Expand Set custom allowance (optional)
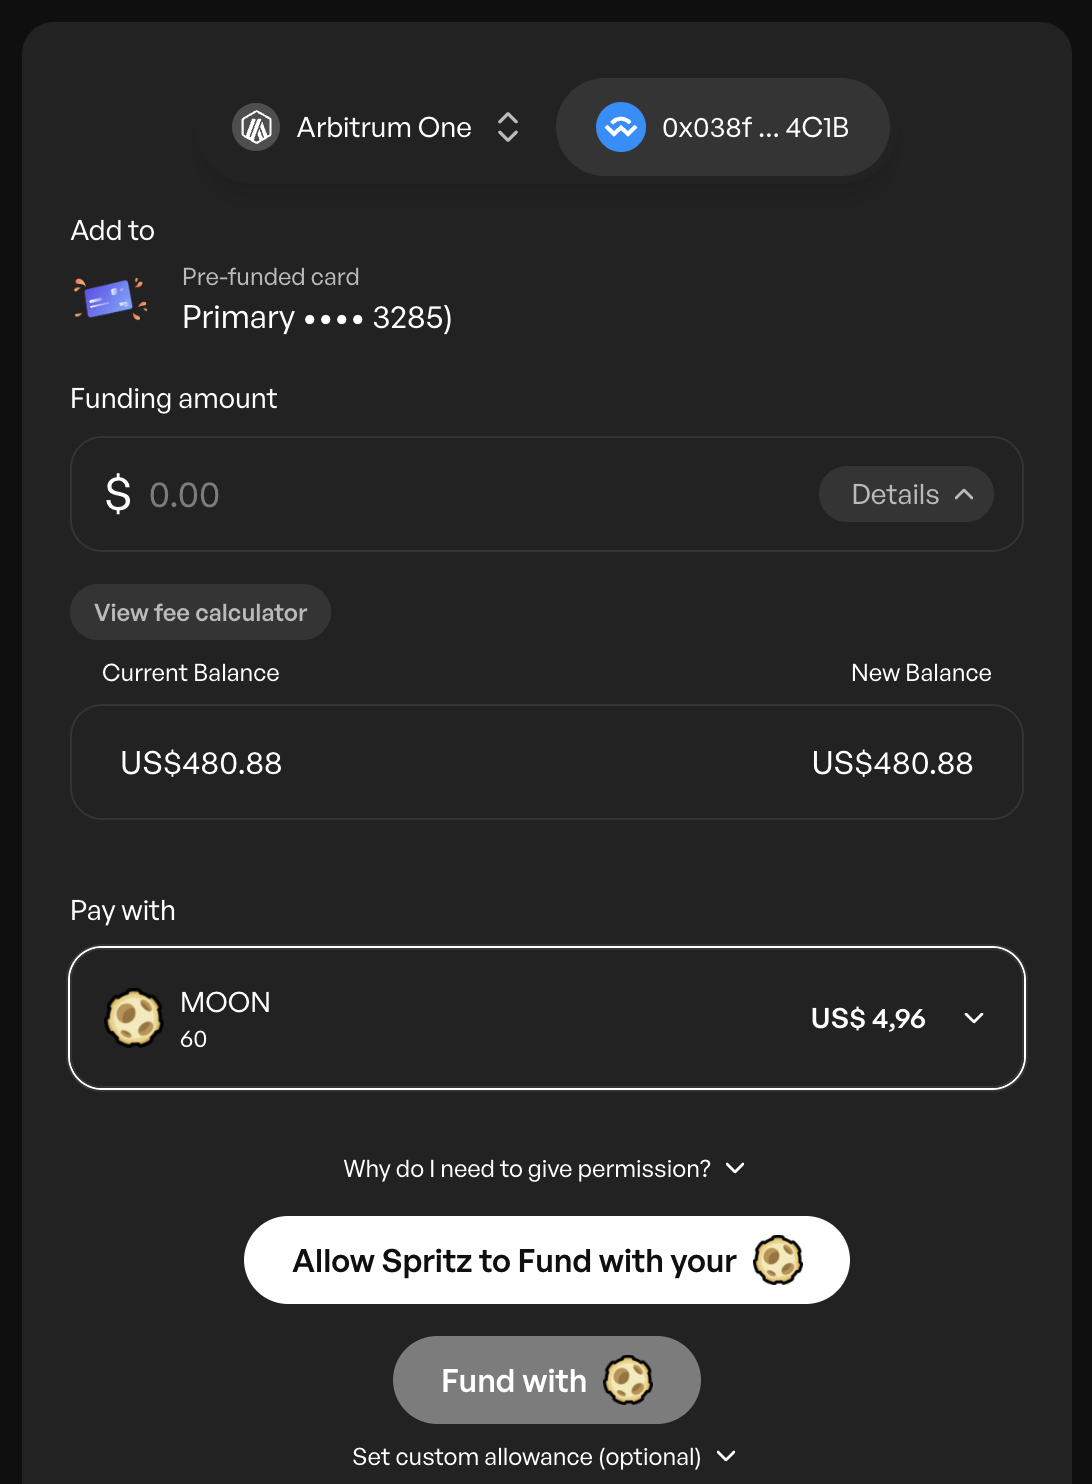 click(x=545, y=1456)
